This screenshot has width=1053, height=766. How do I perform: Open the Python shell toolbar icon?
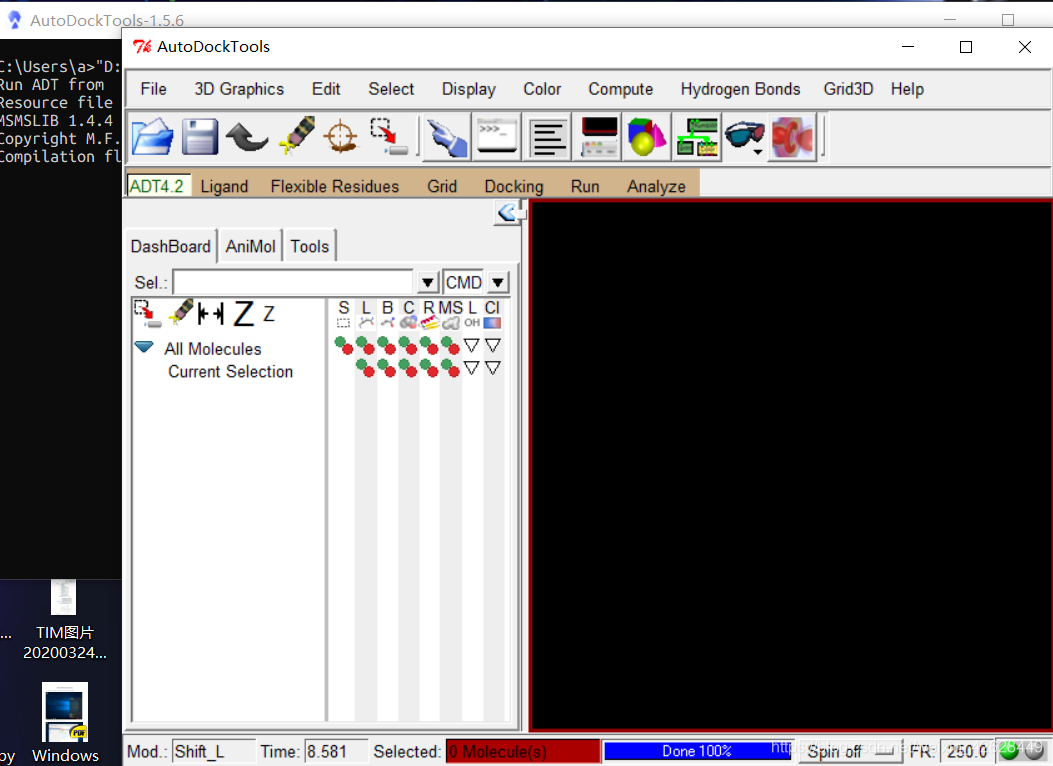click(x=497, y=136)
